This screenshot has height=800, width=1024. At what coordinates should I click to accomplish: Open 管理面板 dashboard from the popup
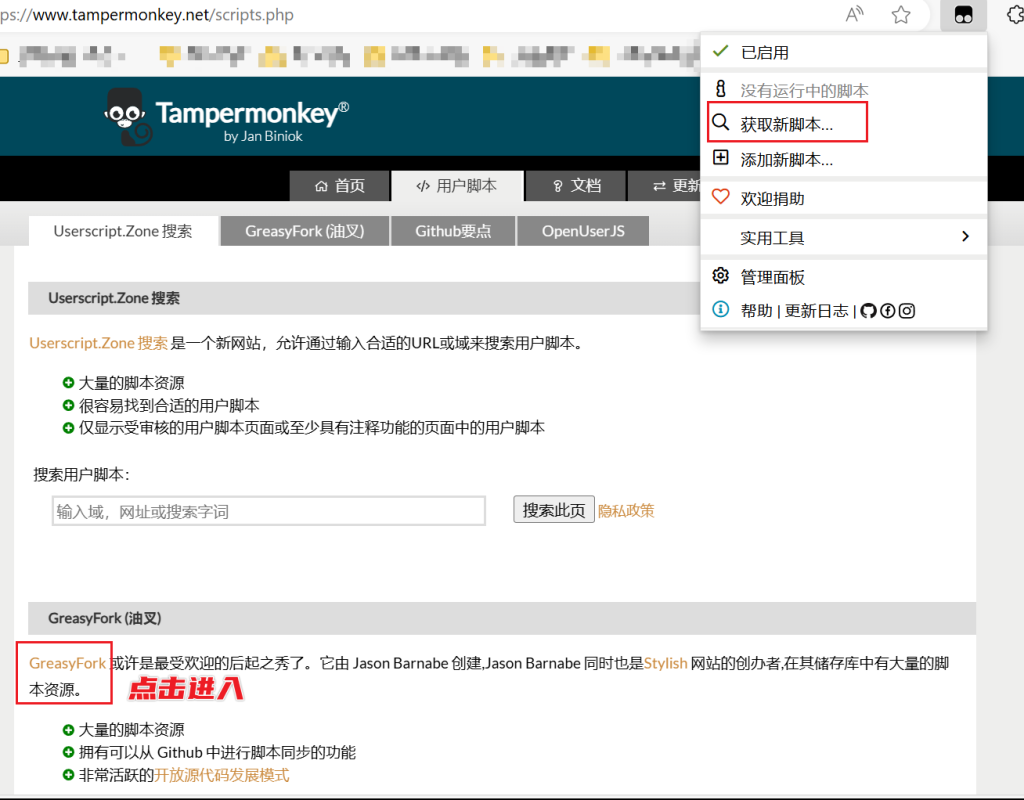pos(772,277)
